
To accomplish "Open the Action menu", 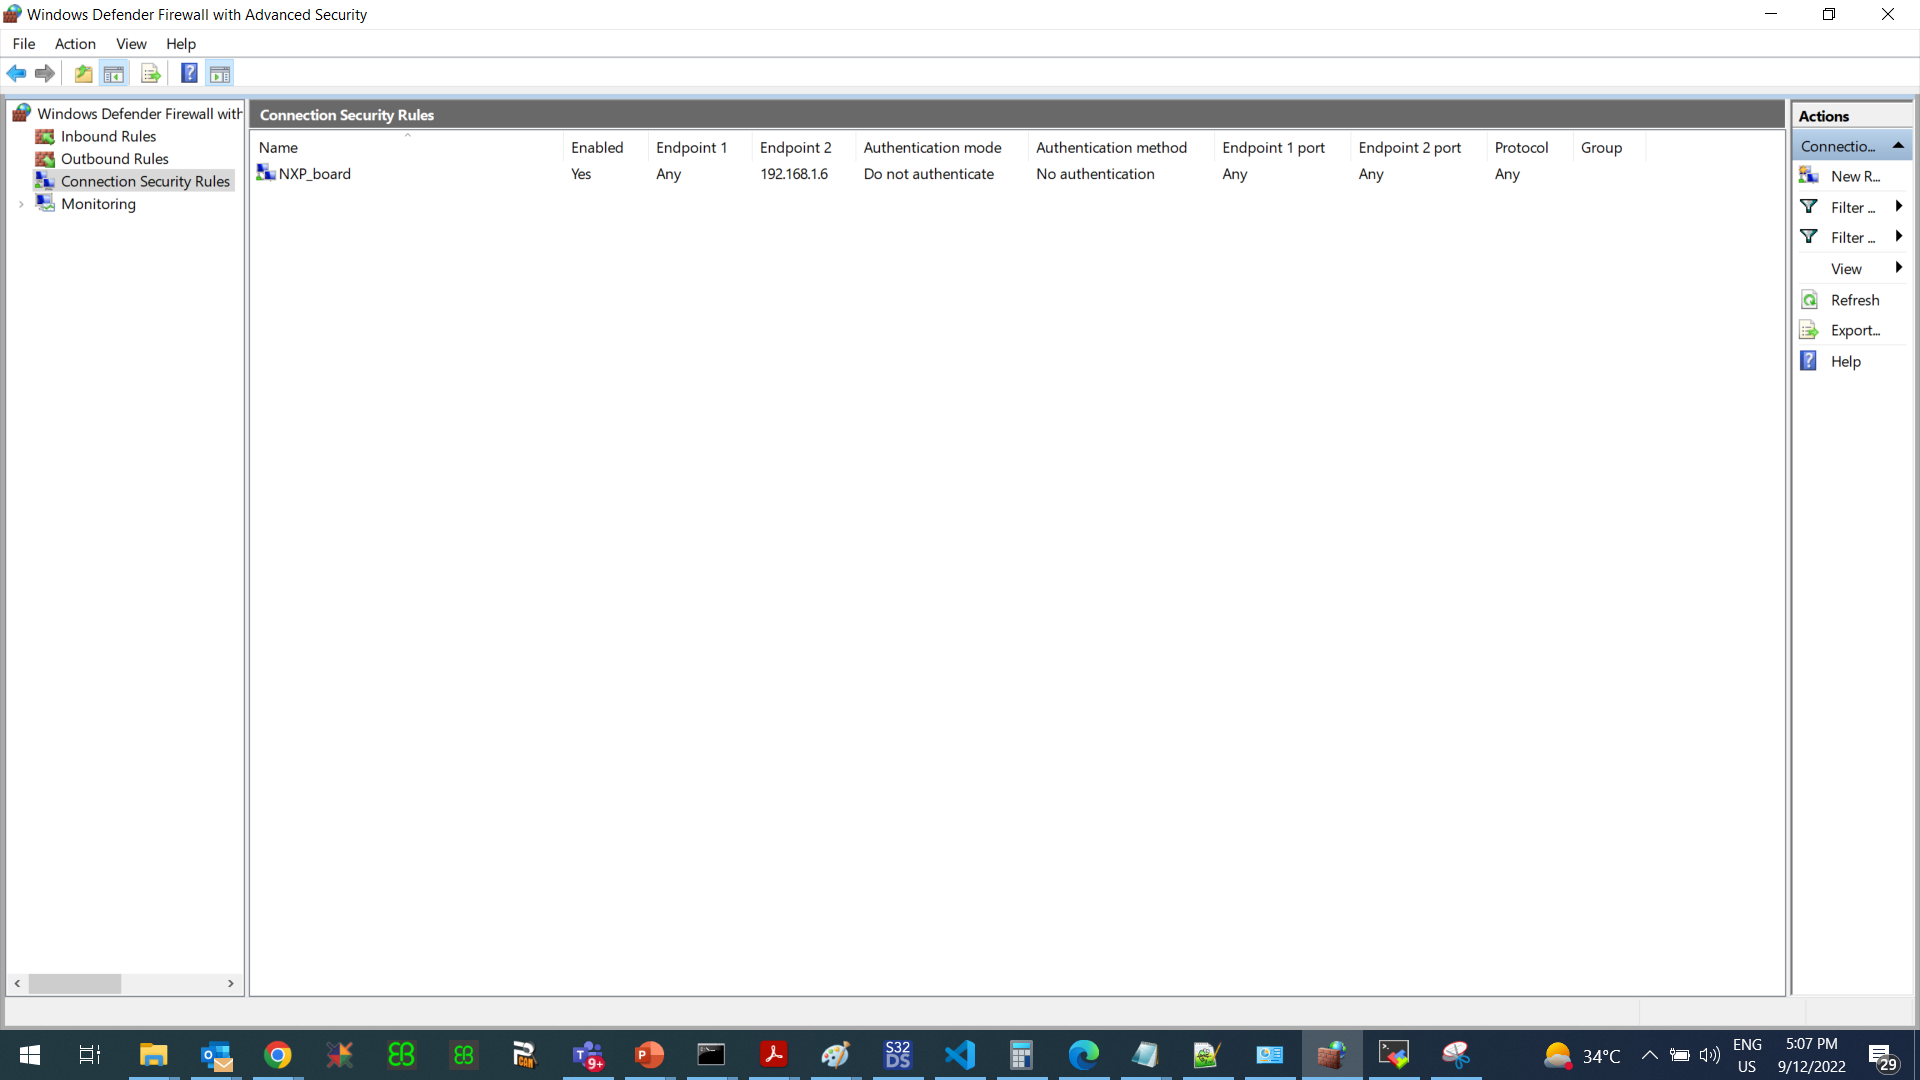I will (x=75, y=43).
